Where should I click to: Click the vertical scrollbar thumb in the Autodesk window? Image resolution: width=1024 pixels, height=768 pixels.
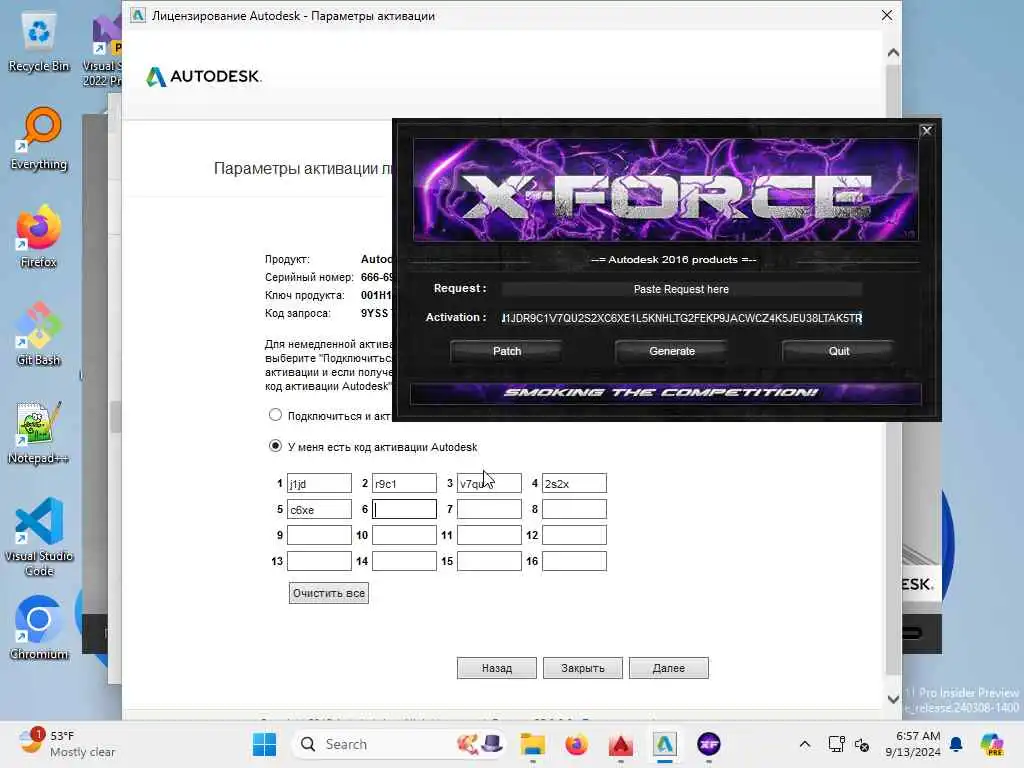coord(893,369)
